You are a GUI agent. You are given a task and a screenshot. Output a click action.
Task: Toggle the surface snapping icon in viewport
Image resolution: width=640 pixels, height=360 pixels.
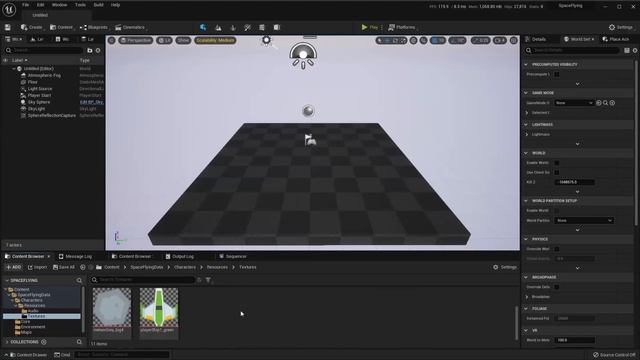click(424, 40)
